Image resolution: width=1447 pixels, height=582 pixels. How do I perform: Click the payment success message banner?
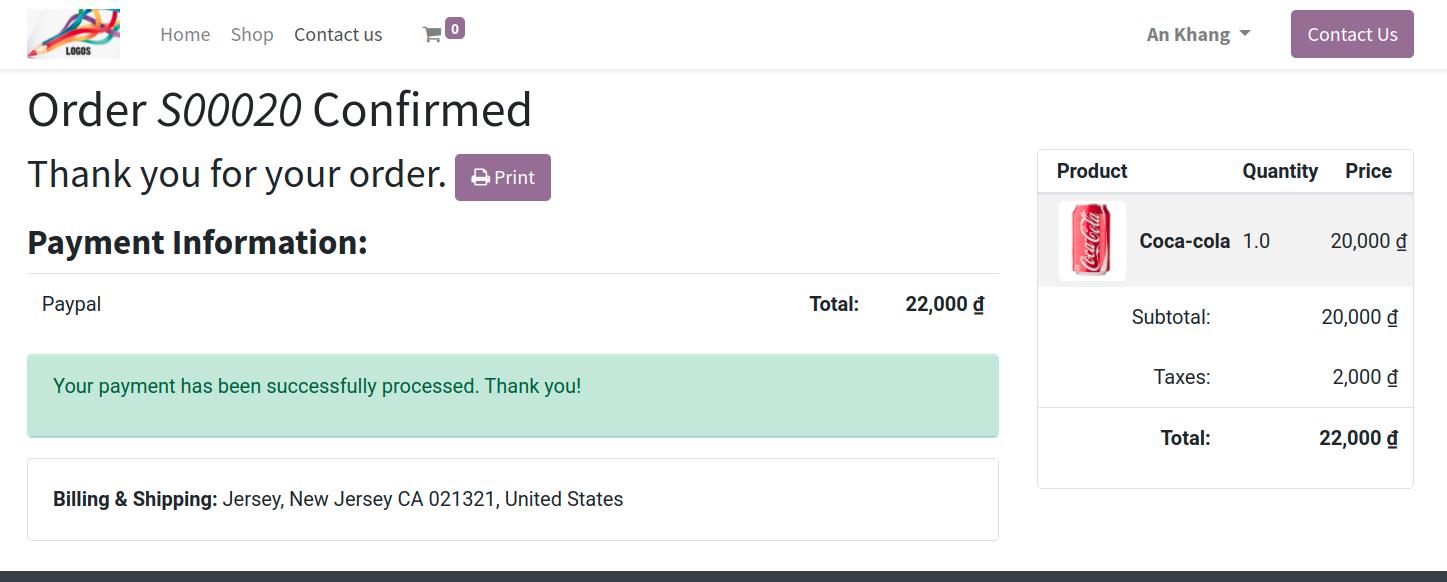click(x=512, y=395)
